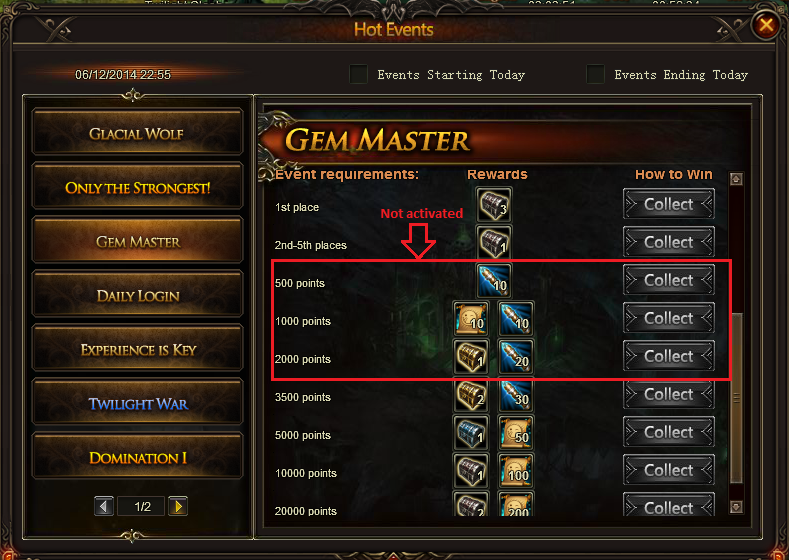Screen dimensions: 789x560
Task: Go to previous event list page arrow
Action: (104, 506)
